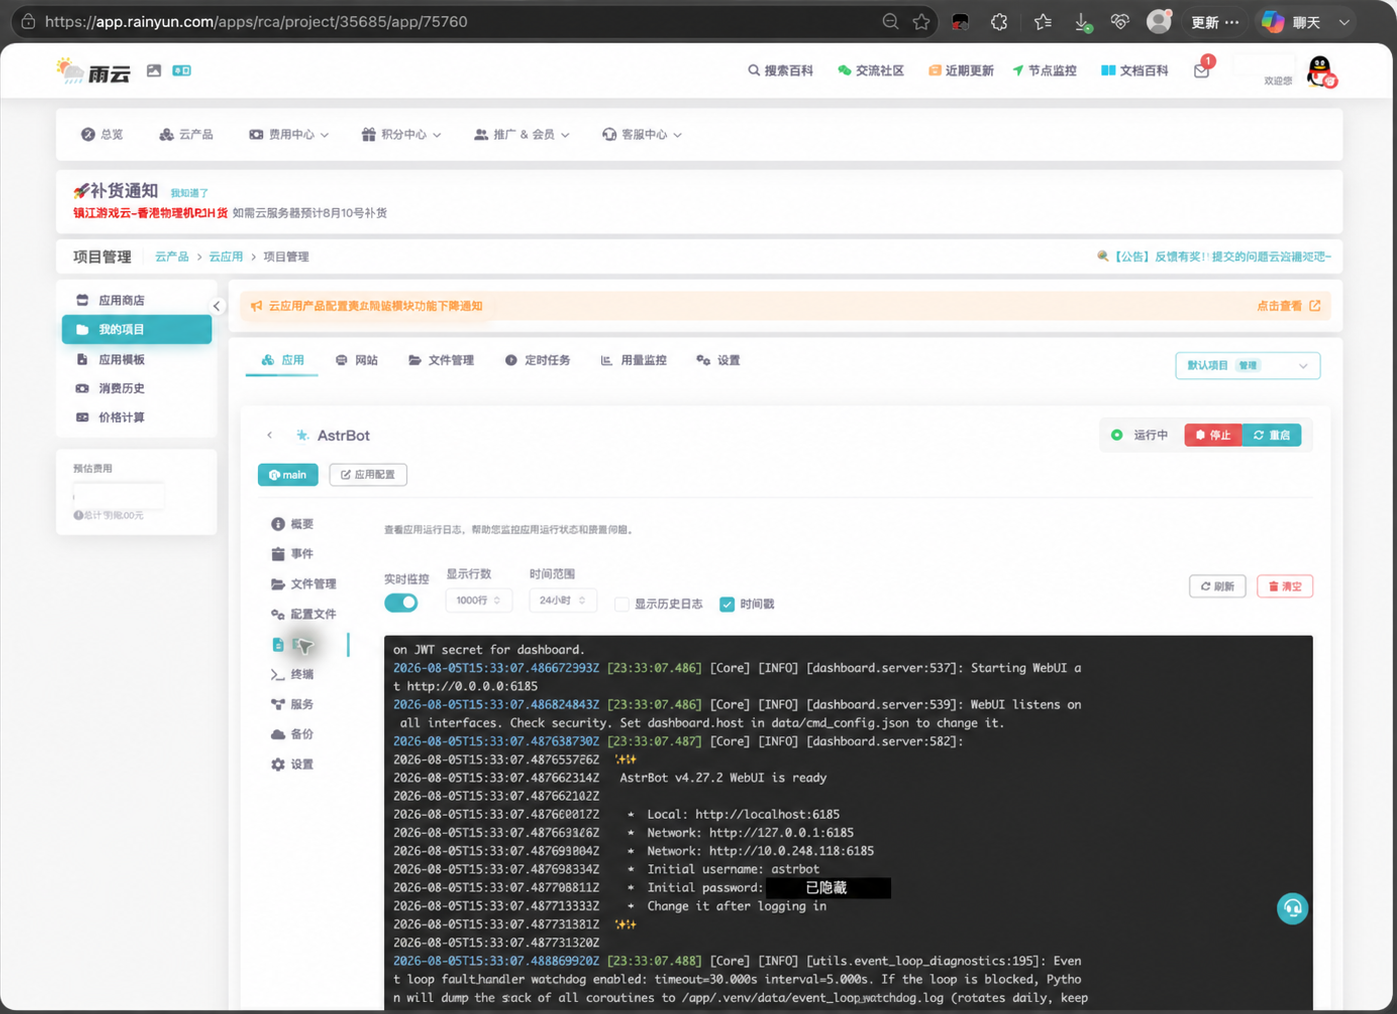Open the 显示行数 1000行 dropdown
Viewport: 1397px width, 1014px height.
tap(479, 600)
